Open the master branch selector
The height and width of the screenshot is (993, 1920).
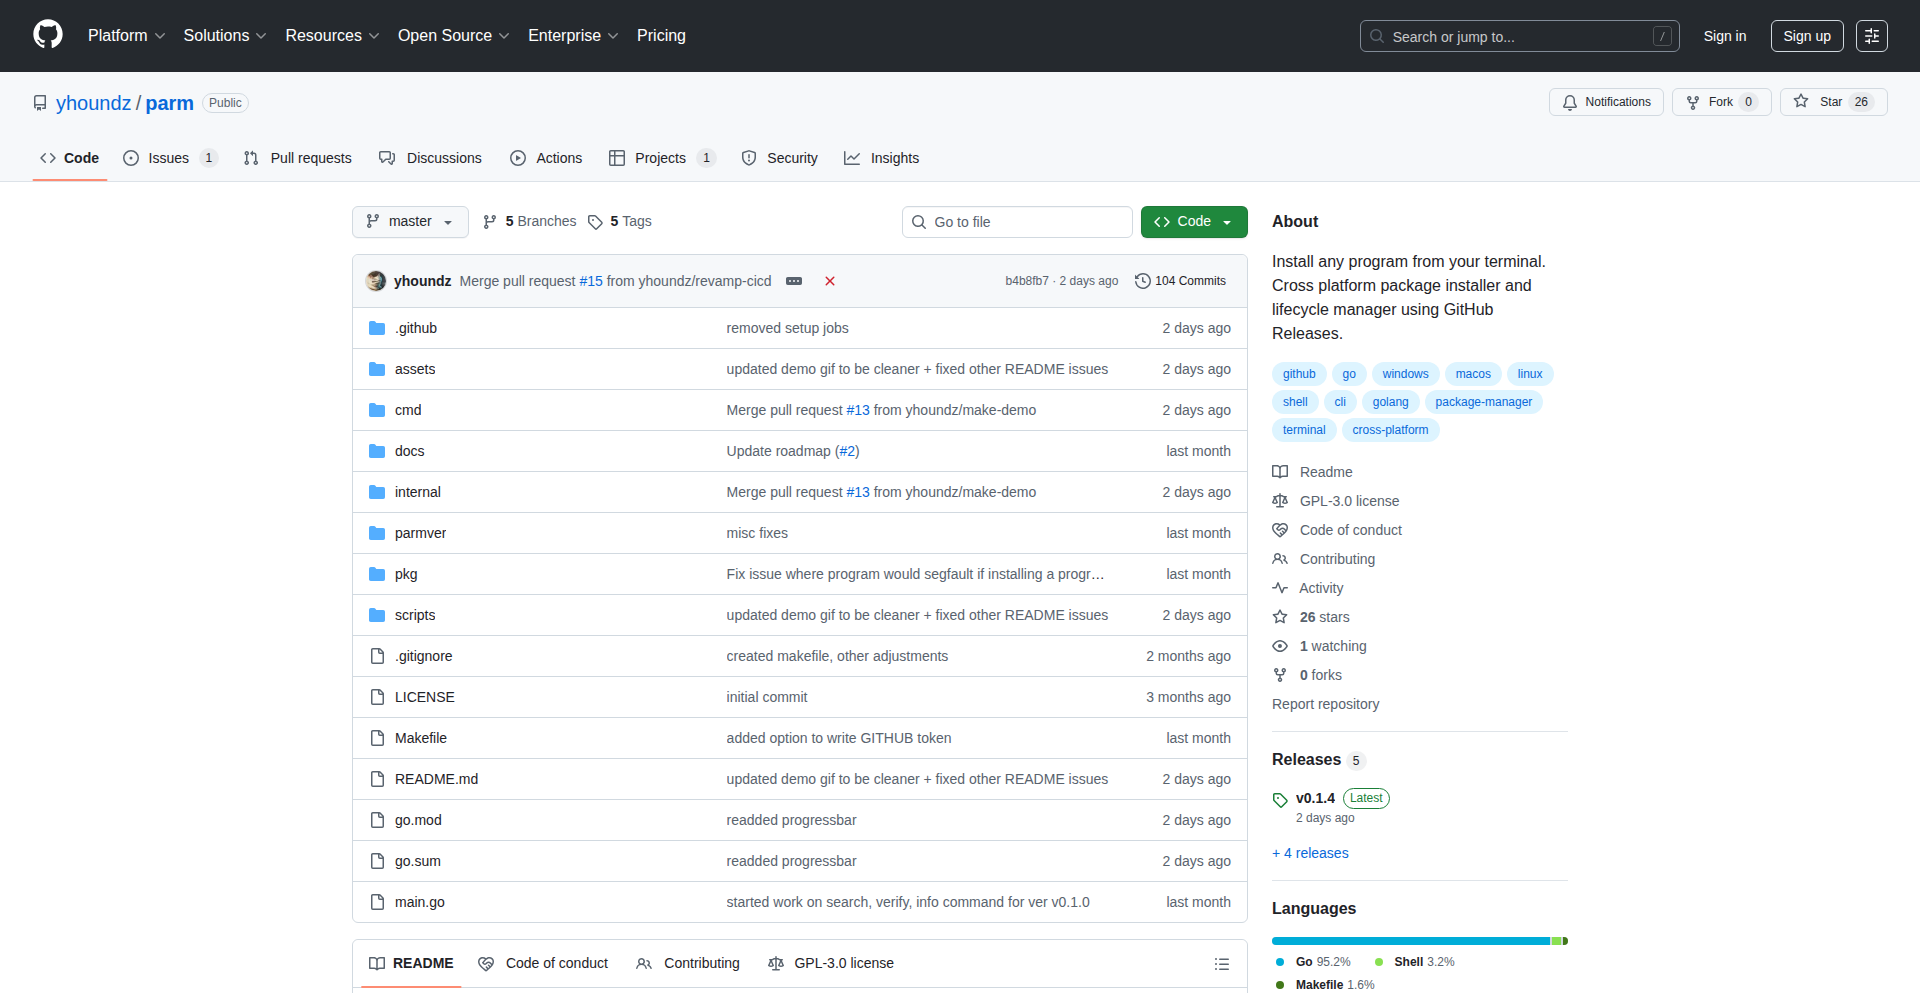pyautogui.click(x=409, y=221)
